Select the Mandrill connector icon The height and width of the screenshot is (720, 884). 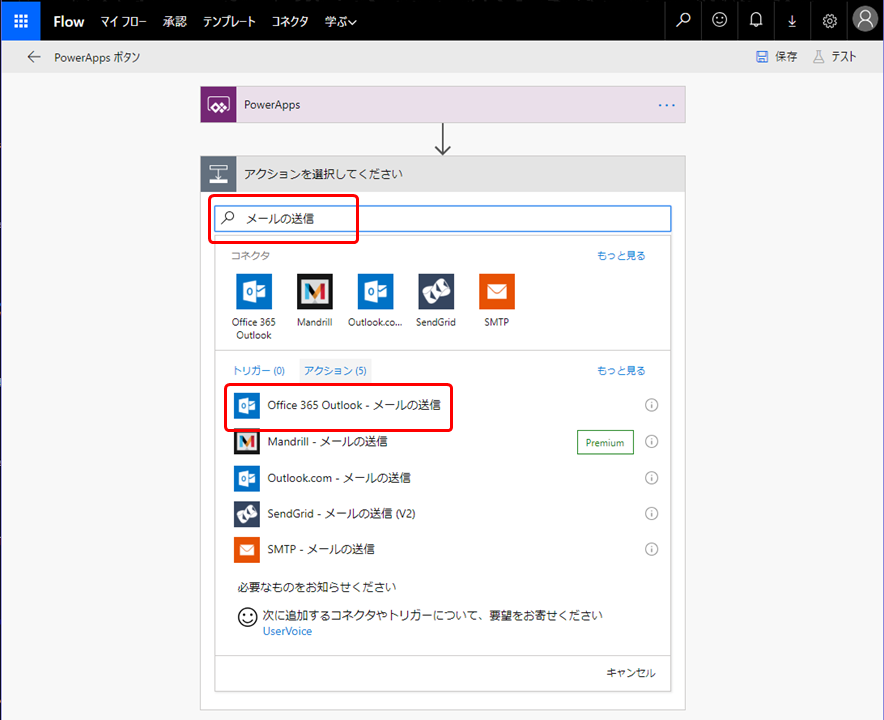(314, 293)
